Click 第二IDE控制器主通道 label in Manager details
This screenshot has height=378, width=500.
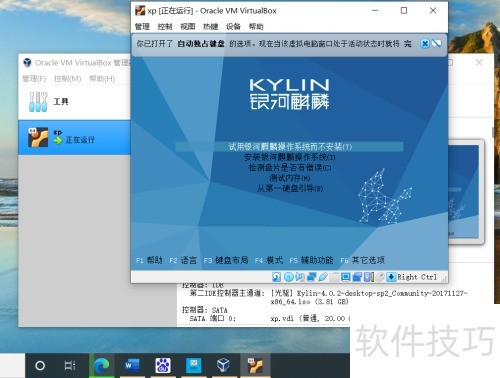pyautogui.click(x=227, y=293)
